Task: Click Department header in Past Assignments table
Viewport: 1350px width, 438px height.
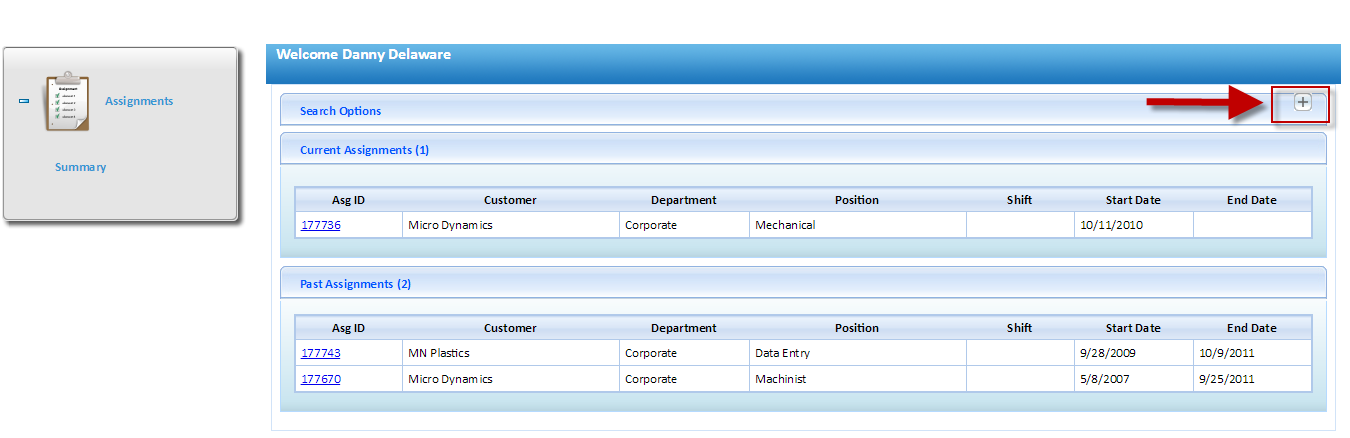Action: [x=683, y=328]
